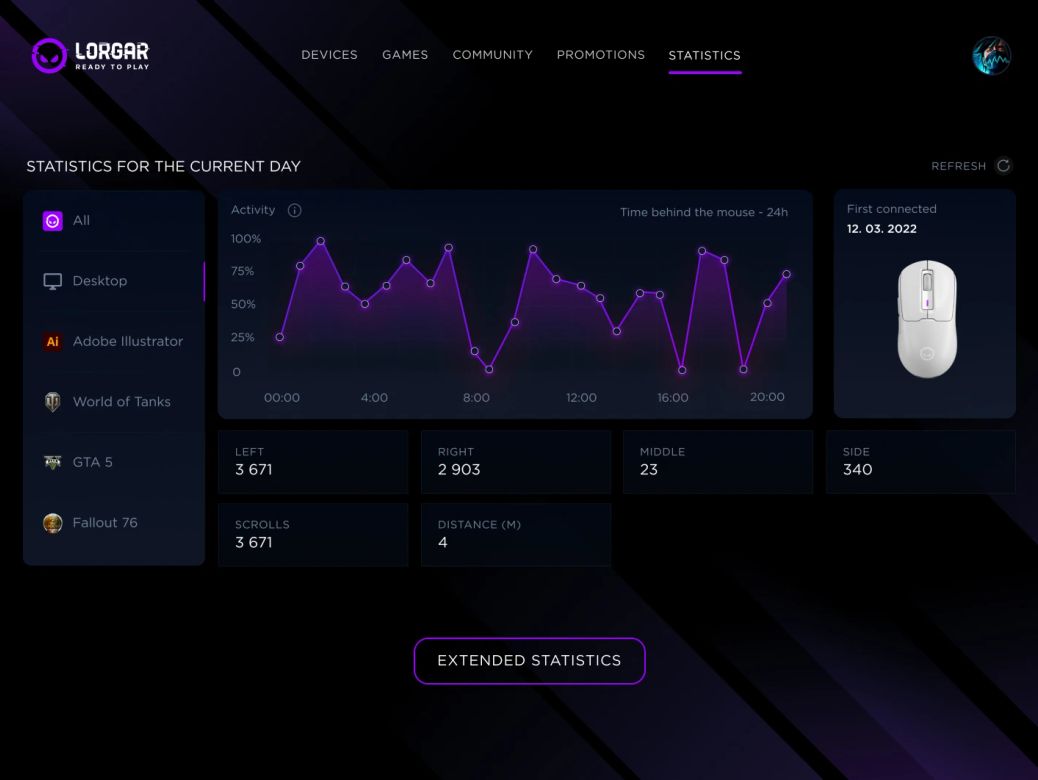The width and height of the screenshot is (1038, 780).
Task: Click the refresh circular arrow icon
Action: [x=1003, y=166]
